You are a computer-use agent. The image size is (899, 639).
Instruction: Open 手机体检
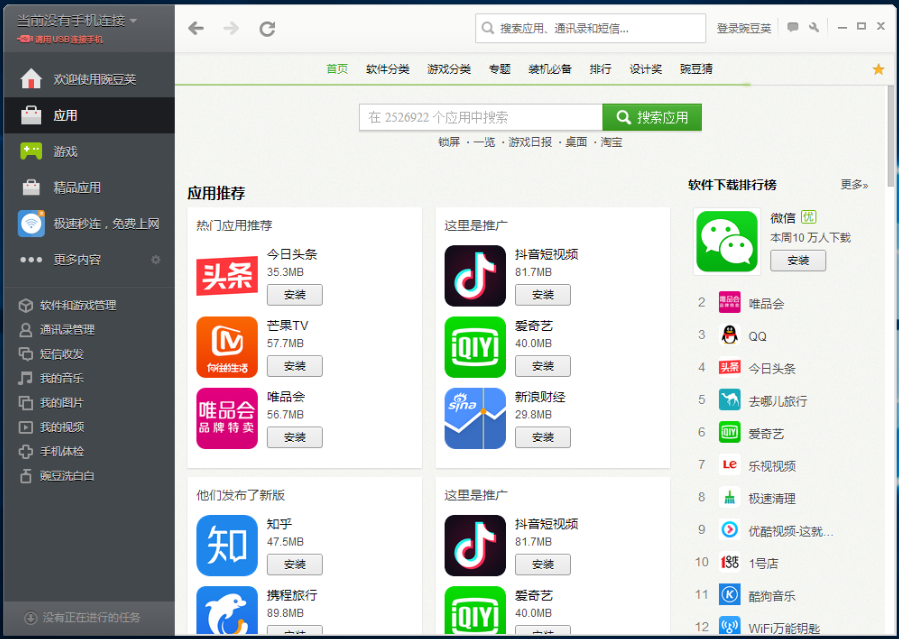52,452
